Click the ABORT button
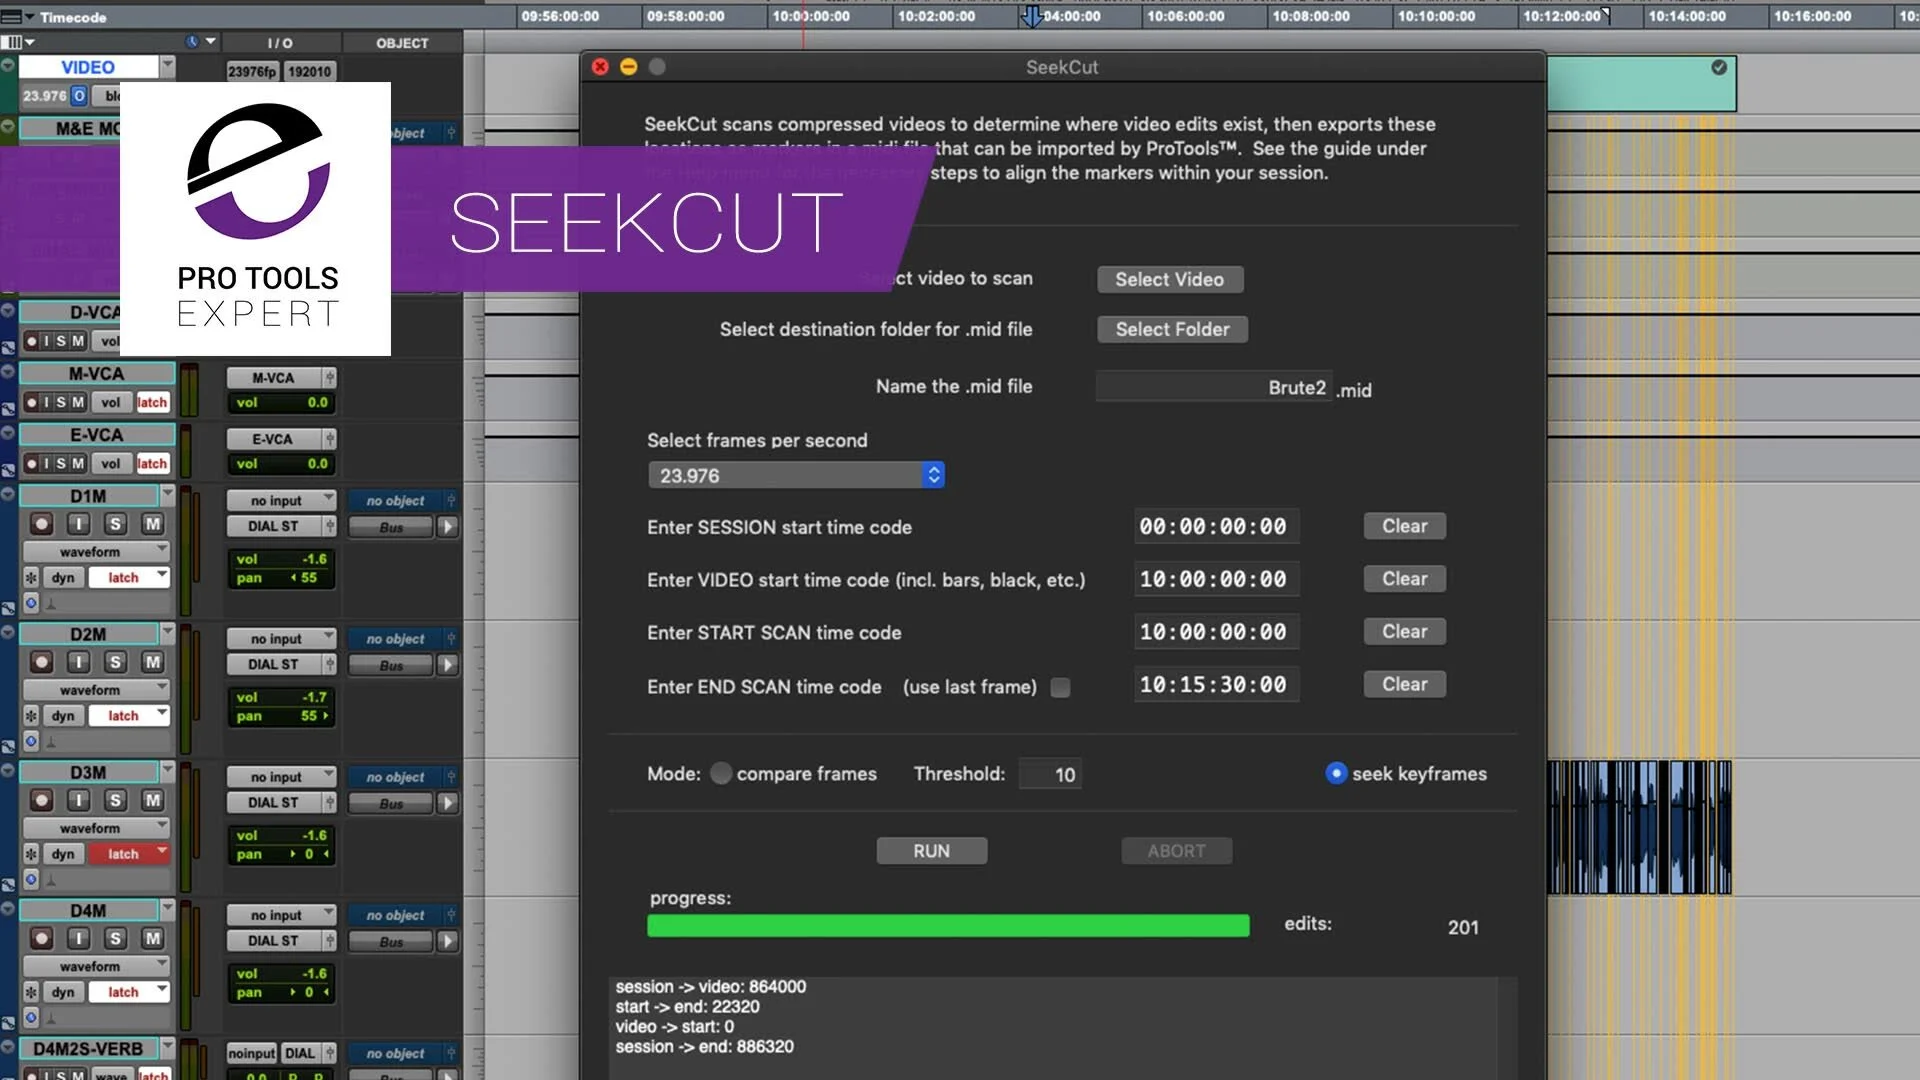Image resolution: width=1920 pixels, height=1080 pixels. 1177,851
